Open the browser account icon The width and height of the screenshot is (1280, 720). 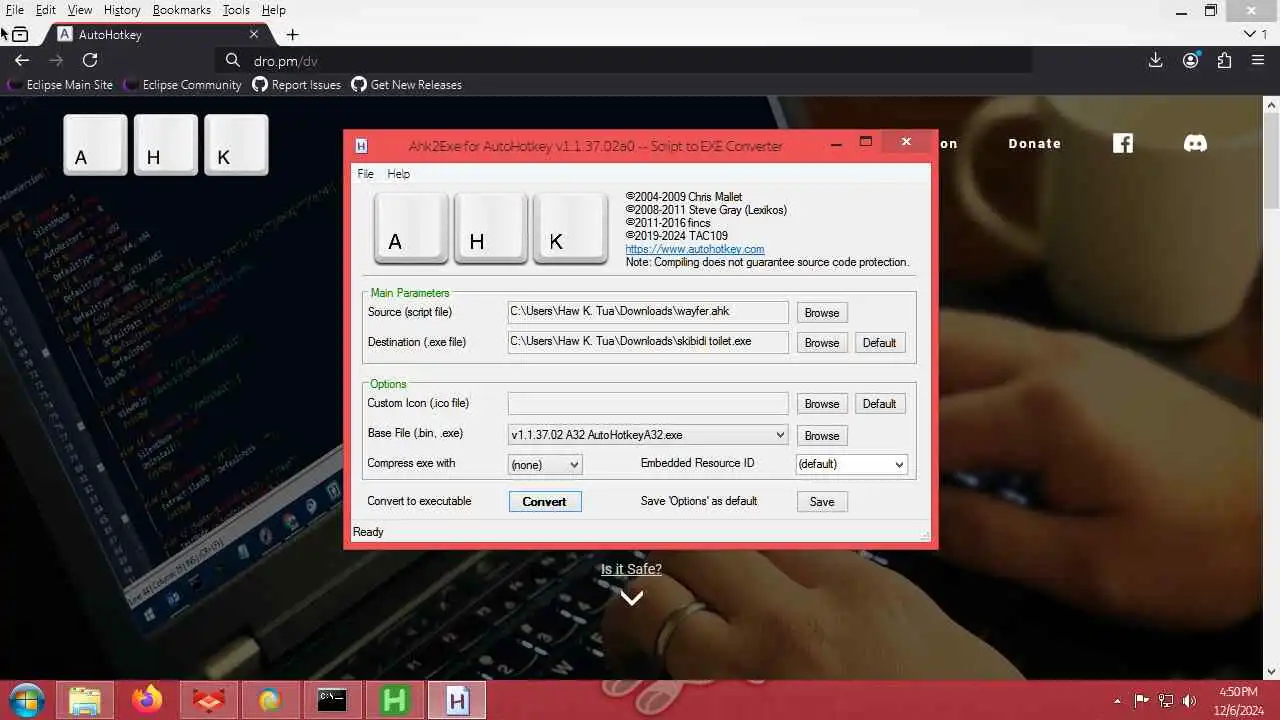(1190, 60)
